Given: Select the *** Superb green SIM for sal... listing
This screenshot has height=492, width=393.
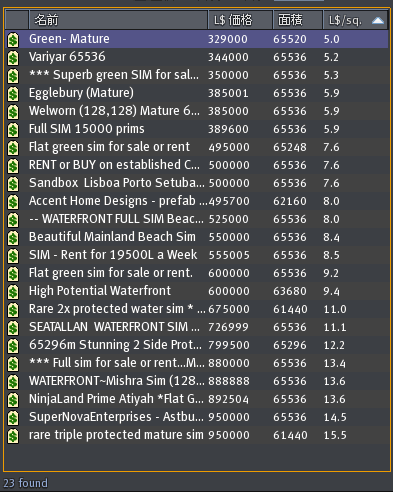Looking at the screenshot, I should [197, 75].
